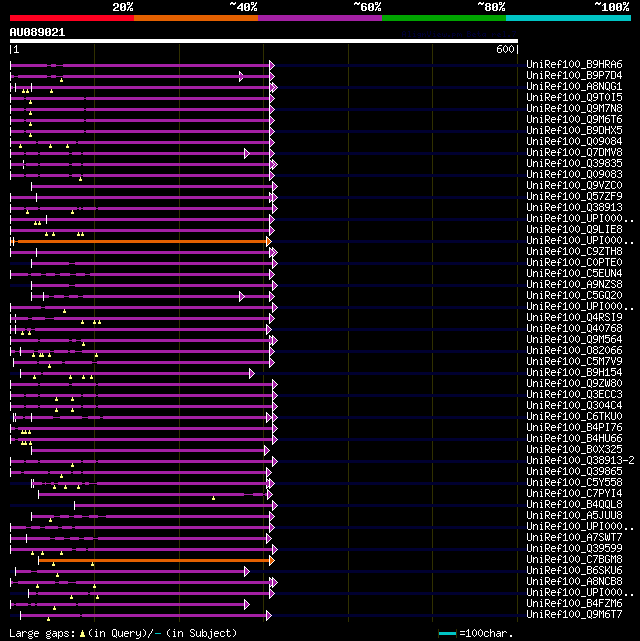Select the UniRef100_Q4RSI9 label
The height and width of the screenshot is (641, 640).
coord(574,318)
